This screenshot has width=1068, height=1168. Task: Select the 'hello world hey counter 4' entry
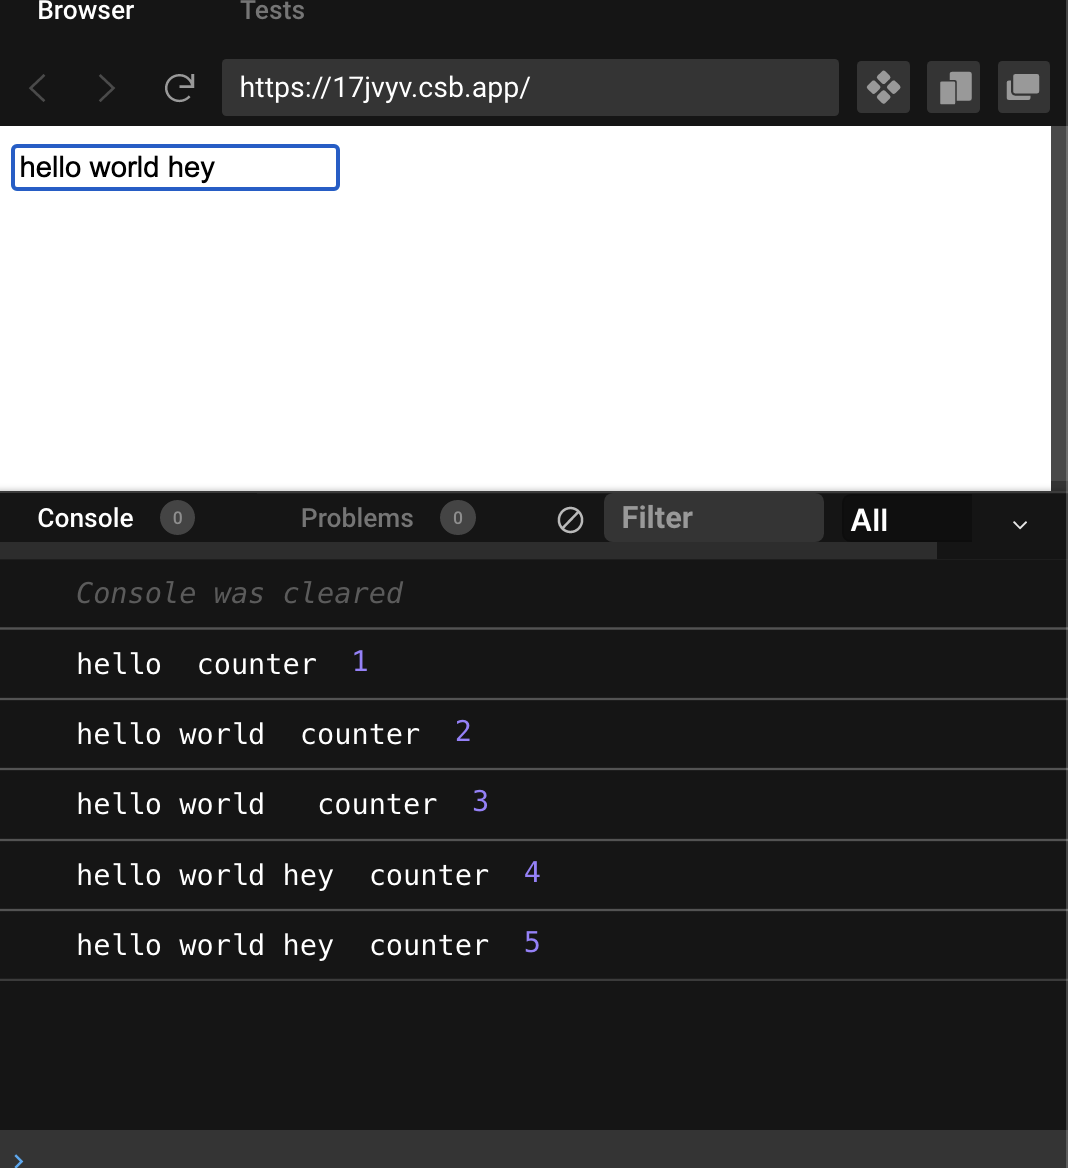tap(533, 875)
